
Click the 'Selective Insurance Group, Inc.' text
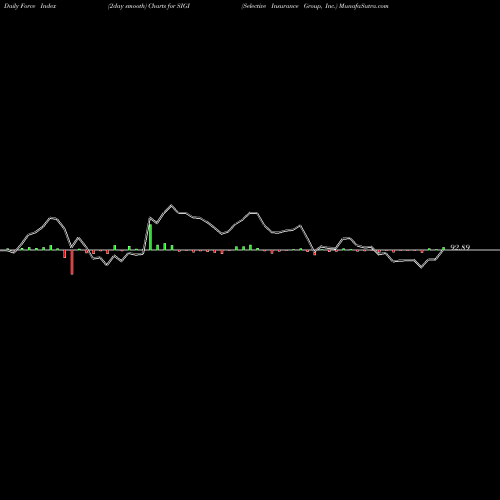tap(289, 6)
